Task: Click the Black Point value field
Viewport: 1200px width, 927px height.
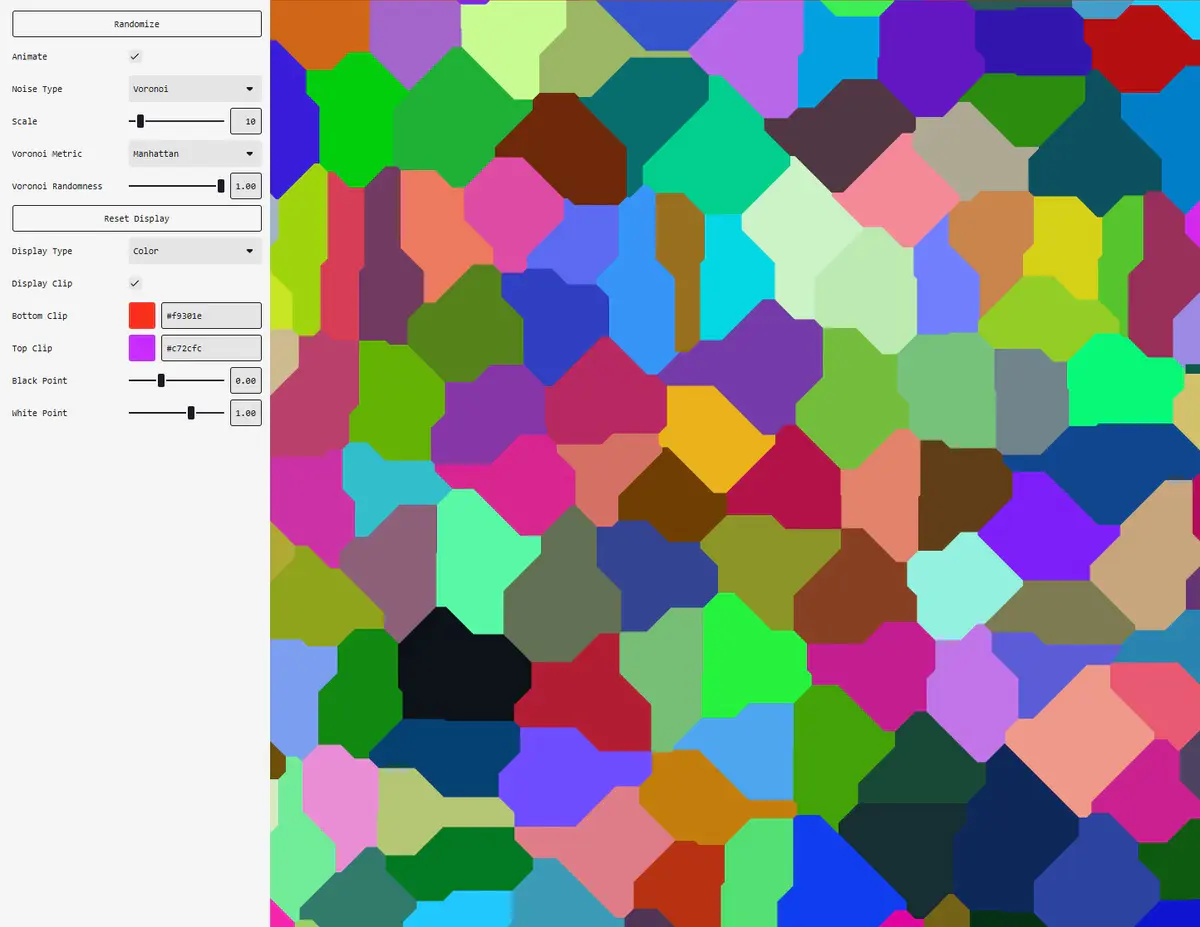Action: point(246,381)
